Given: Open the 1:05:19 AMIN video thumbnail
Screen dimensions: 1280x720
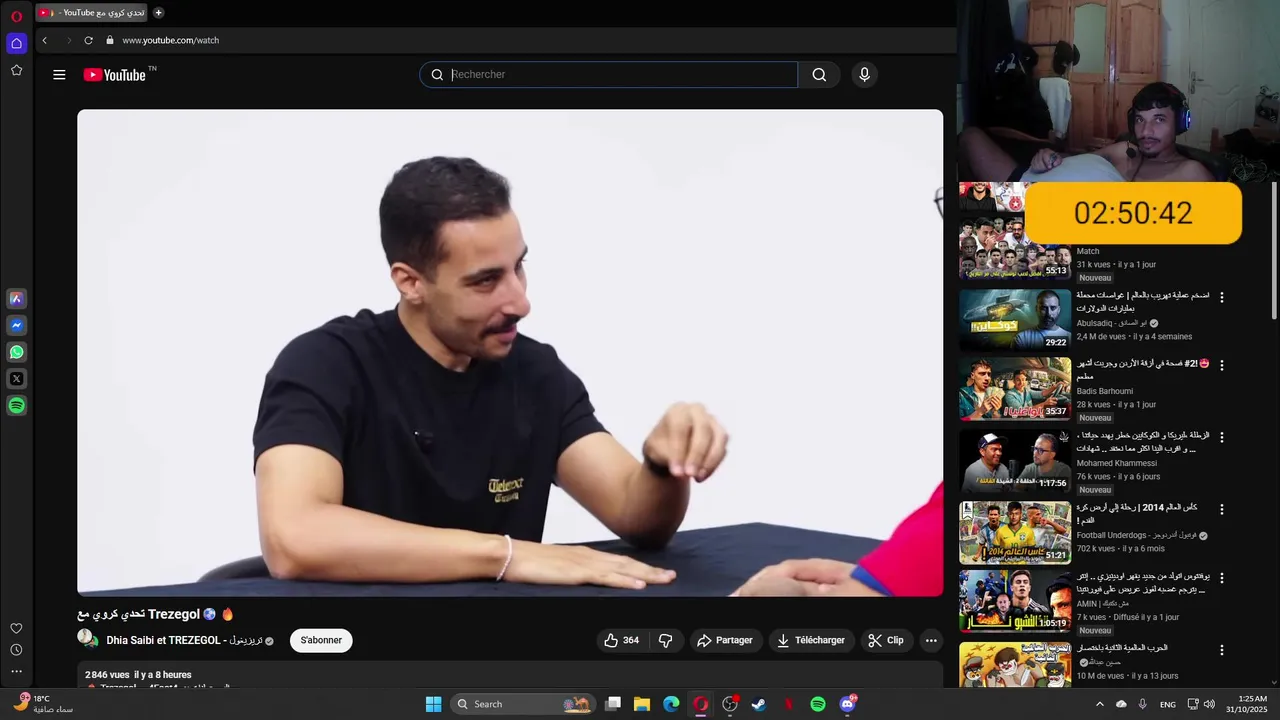Looking at the screenshot, I should 1015,602.
